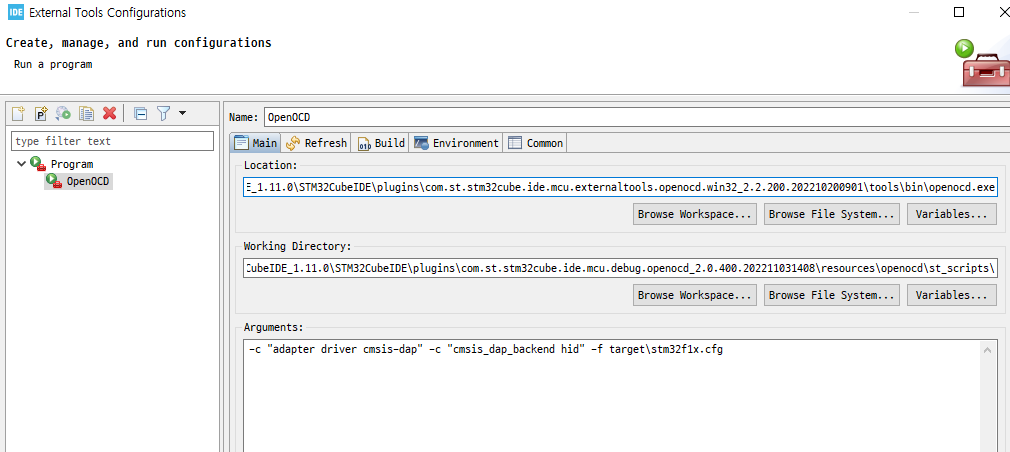This screenshot has height=452, width=1010.
Task: Click inside the Arguments text area
Action: pos(612,396)
